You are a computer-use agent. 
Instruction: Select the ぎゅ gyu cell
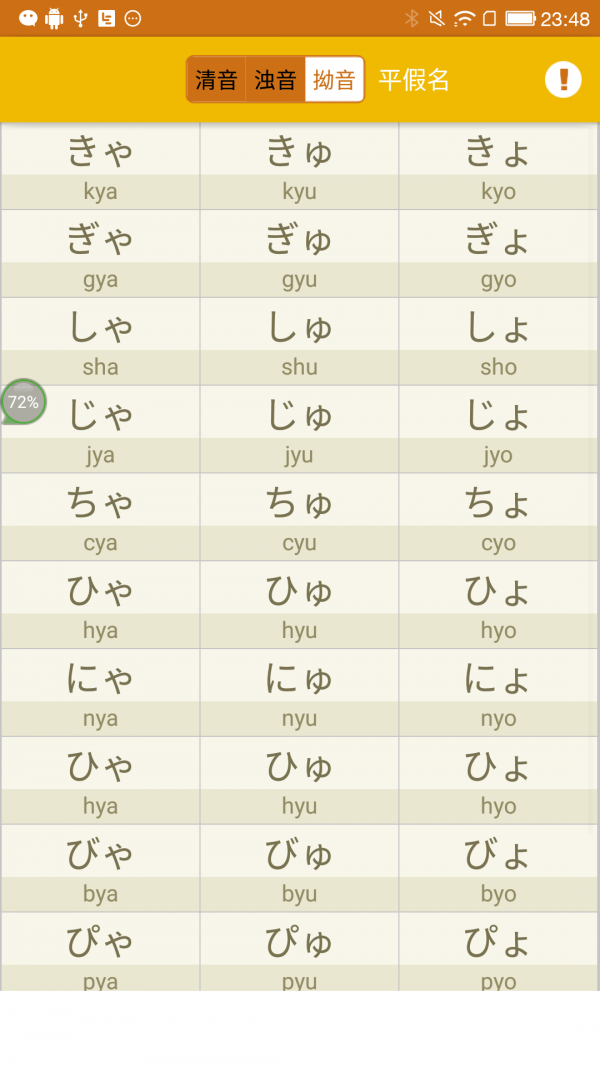299,254
